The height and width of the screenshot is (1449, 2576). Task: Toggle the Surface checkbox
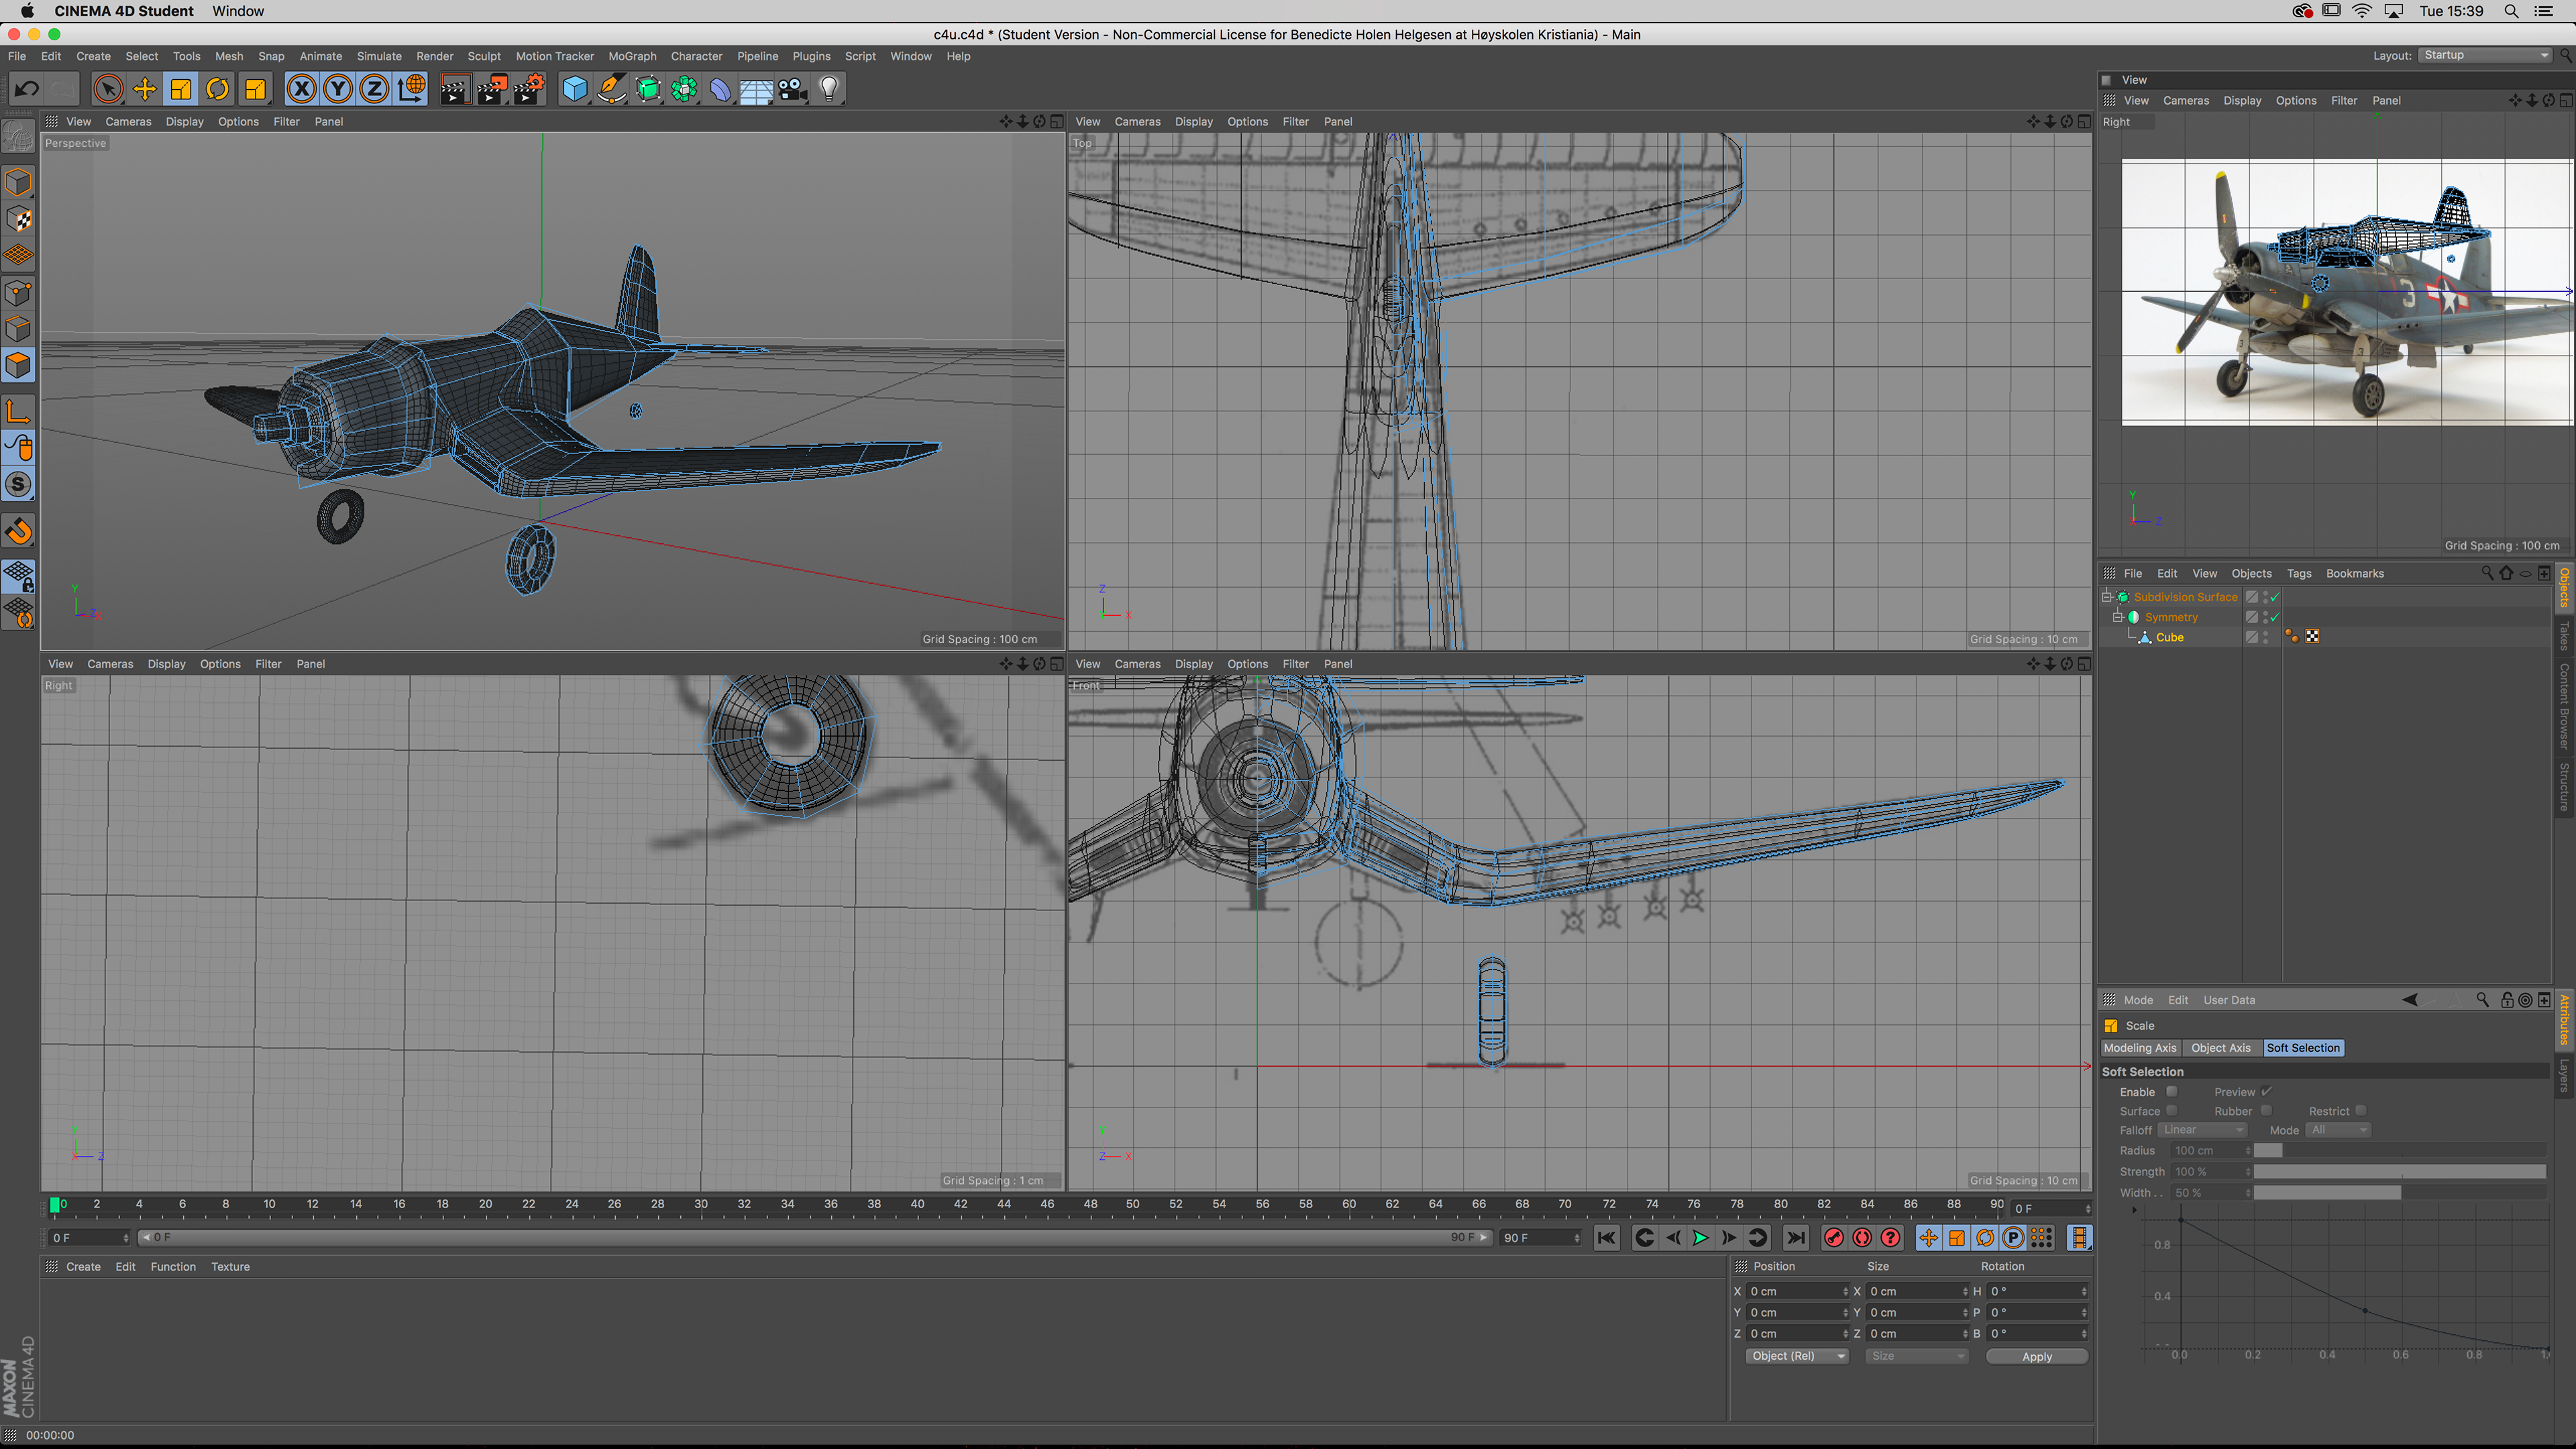click(x=2171, y=1110)
